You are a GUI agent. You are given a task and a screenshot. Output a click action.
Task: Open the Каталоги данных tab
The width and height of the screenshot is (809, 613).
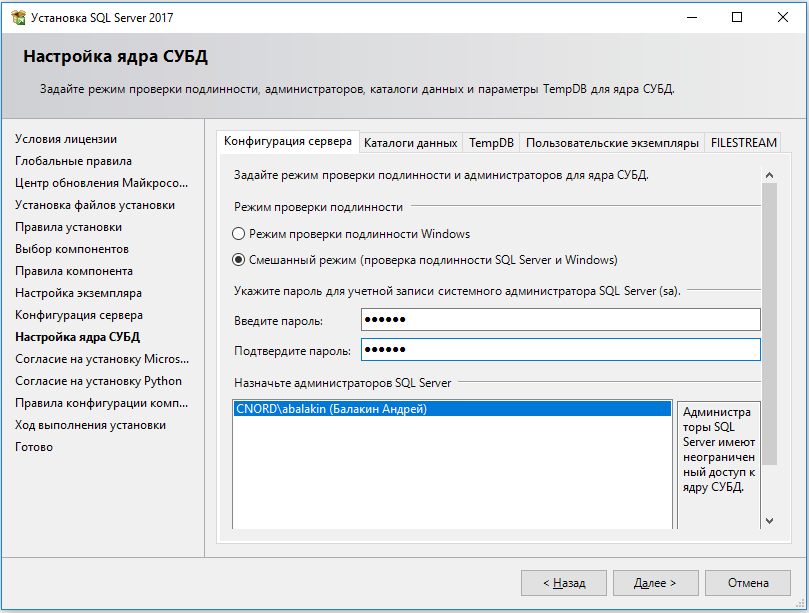[x=410, y=143]
